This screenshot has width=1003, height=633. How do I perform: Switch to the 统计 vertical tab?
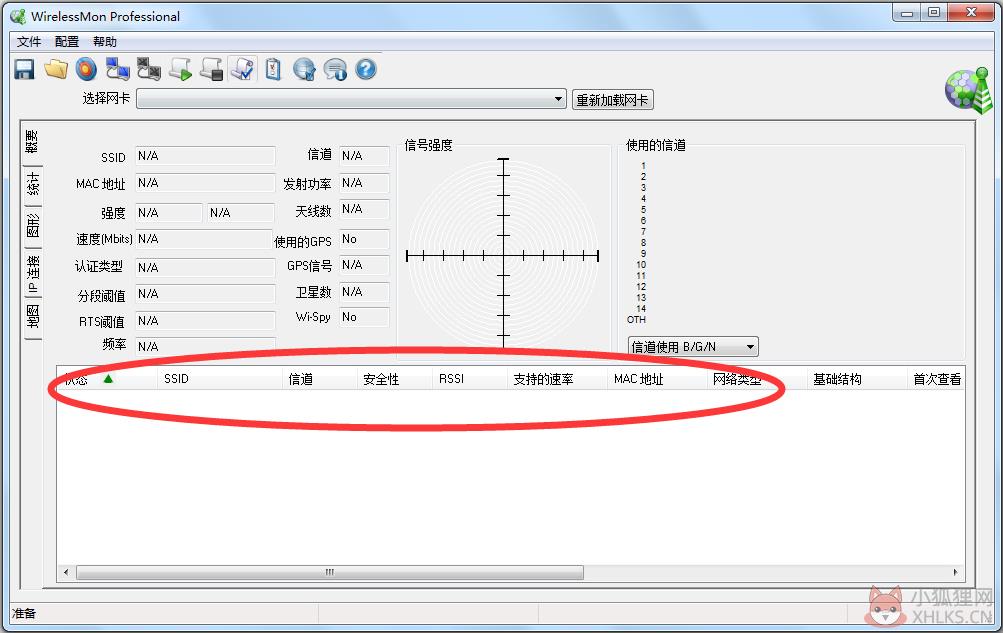pyautogui.click(x=32, y=185)
